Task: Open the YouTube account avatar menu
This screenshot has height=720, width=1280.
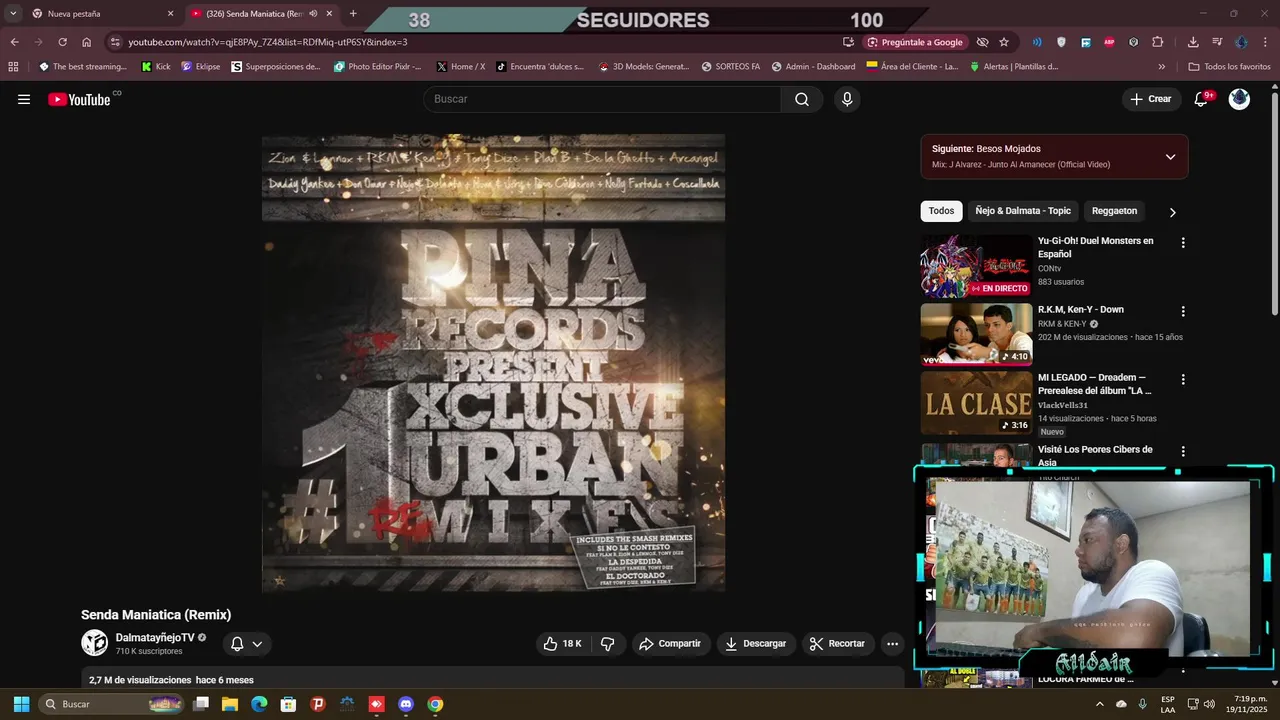Action: [x=1239, y=99]
